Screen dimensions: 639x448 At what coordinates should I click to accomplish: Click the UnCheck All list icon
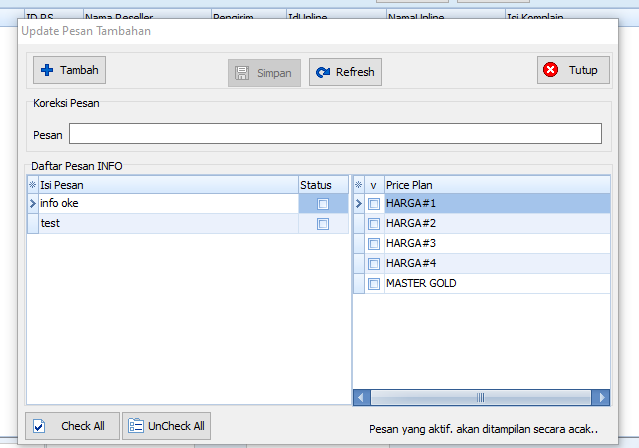click(x=136, y=426)
